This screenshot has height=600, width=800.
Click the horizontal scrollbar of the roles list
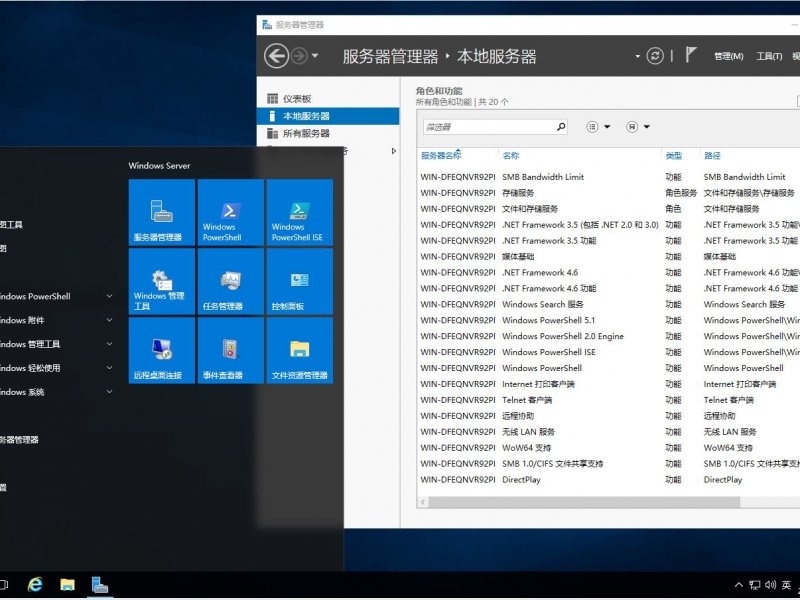[x=585, y=502]
